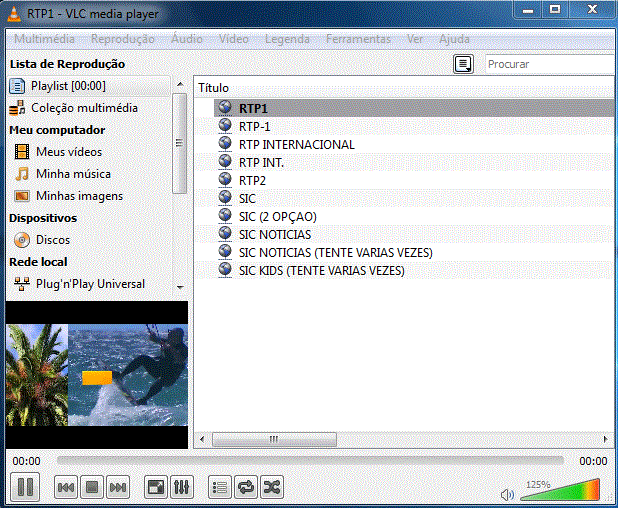Click the music note Minha música icon

click(22, 174)
